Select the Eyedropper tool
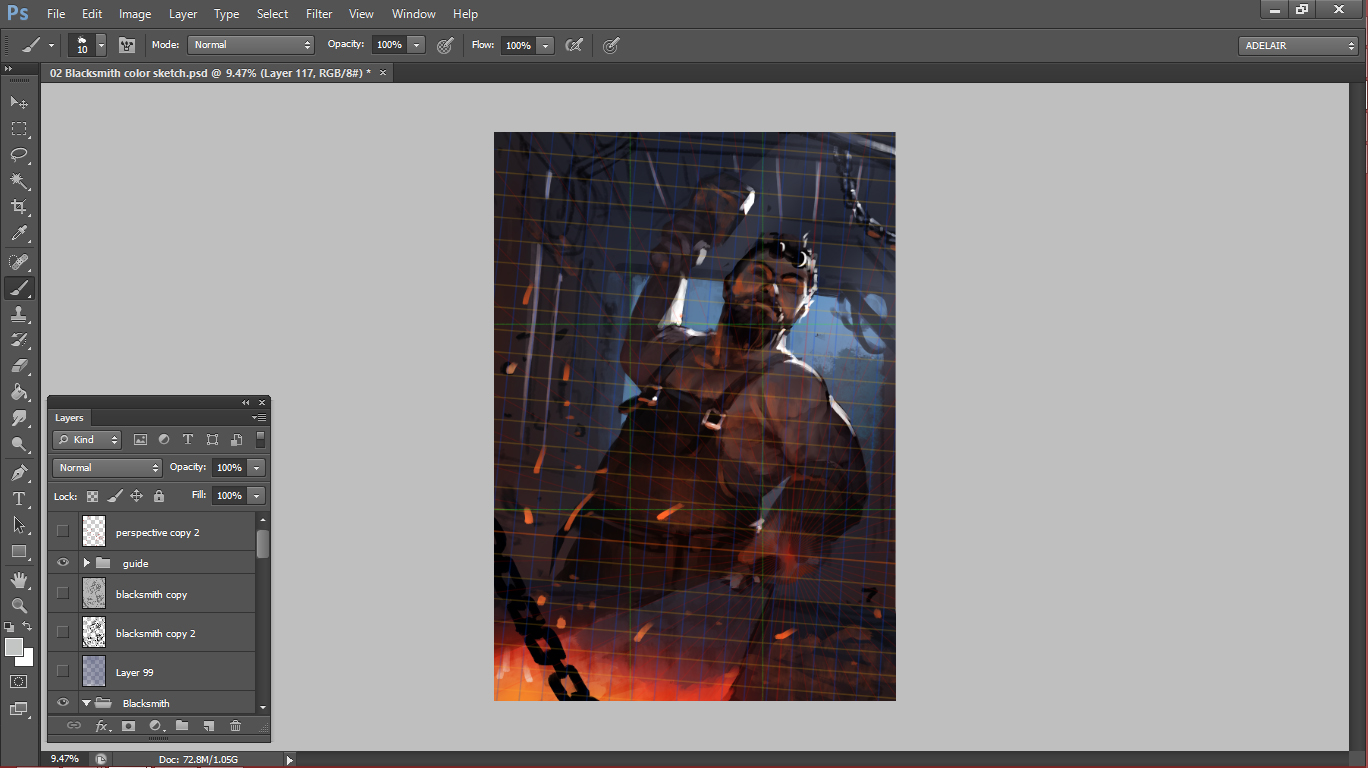This screenshot has width=1368, height=768. pyautogui.click(x=19, y=233)
